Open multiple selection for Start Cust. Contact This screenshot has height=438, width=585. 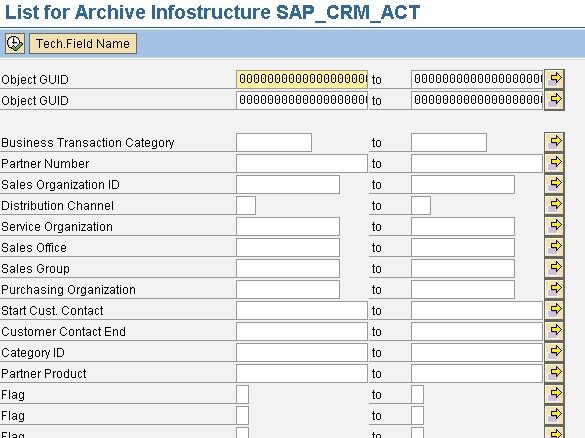coord(554,310)
